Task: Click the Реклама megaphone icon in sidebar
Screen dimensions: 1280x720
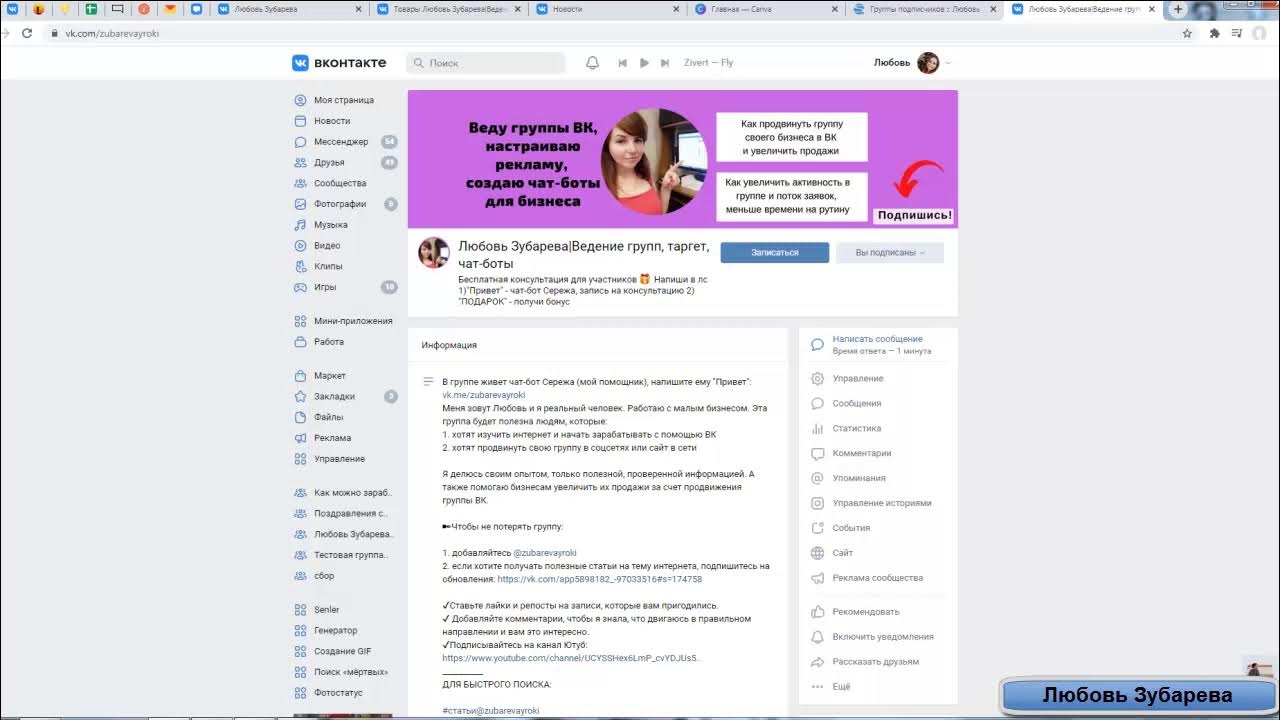Action: tap(300, 438)
